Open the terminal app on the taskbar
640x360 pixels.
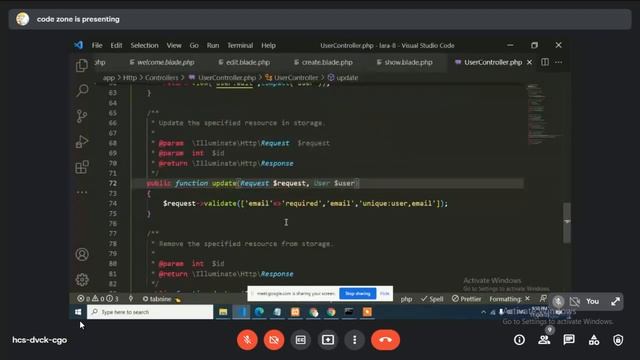349,312
